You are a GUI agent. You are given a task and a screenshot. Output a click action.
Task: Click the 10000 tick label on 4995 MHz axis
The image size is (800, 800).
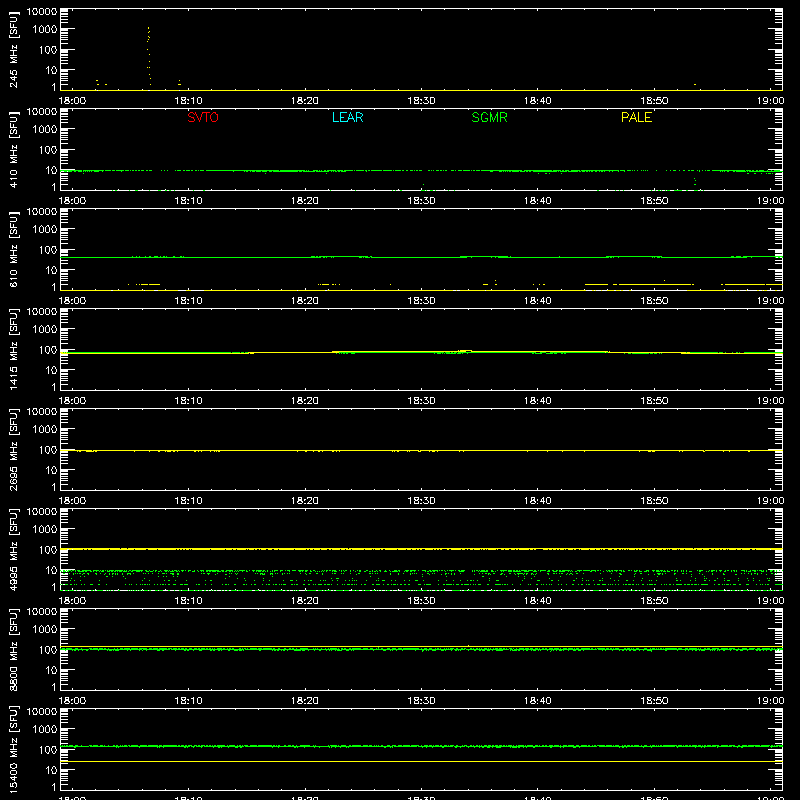pos(42,512)
